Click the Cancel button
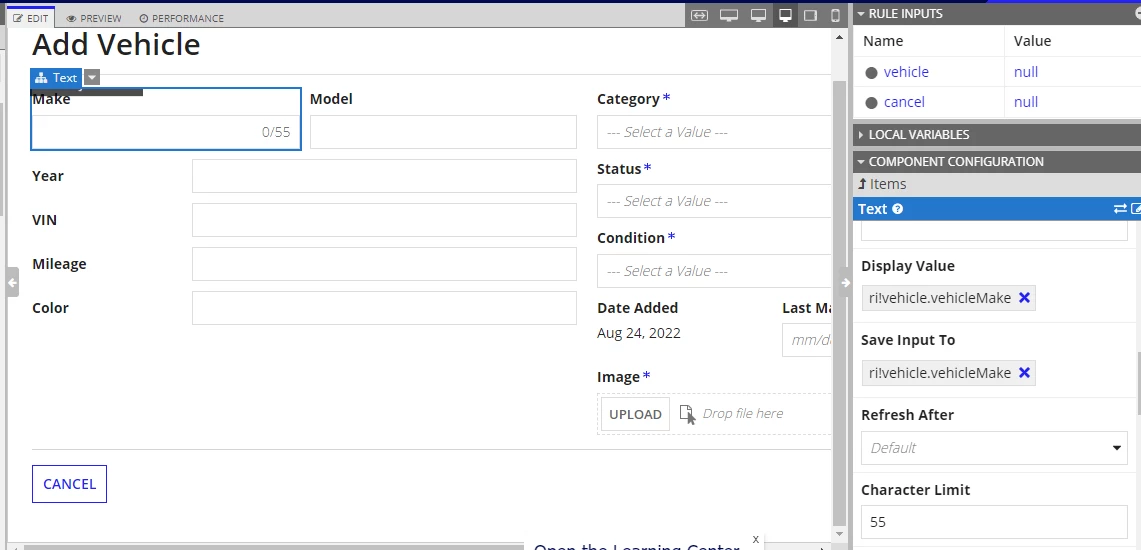 coord(69,484)
